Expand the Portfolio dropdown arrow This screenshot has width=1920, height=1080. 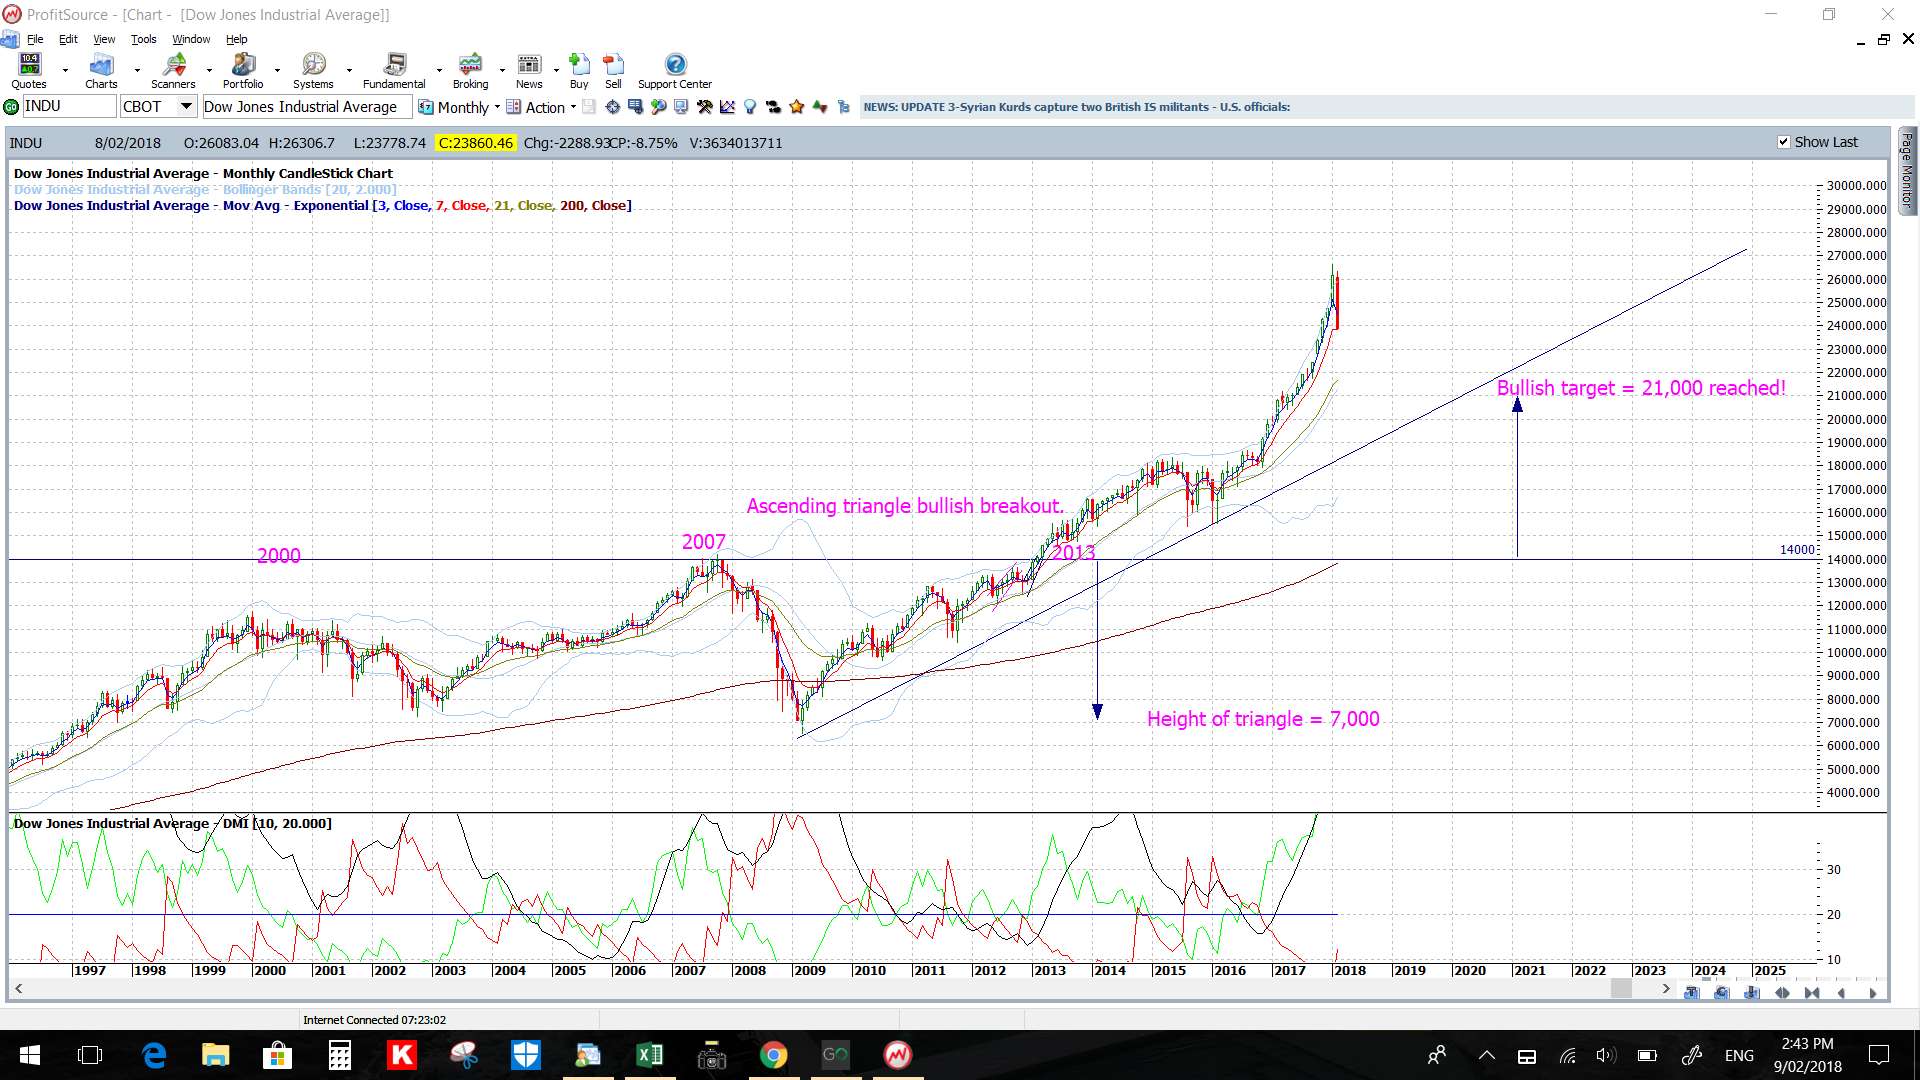tap(277, 71)
